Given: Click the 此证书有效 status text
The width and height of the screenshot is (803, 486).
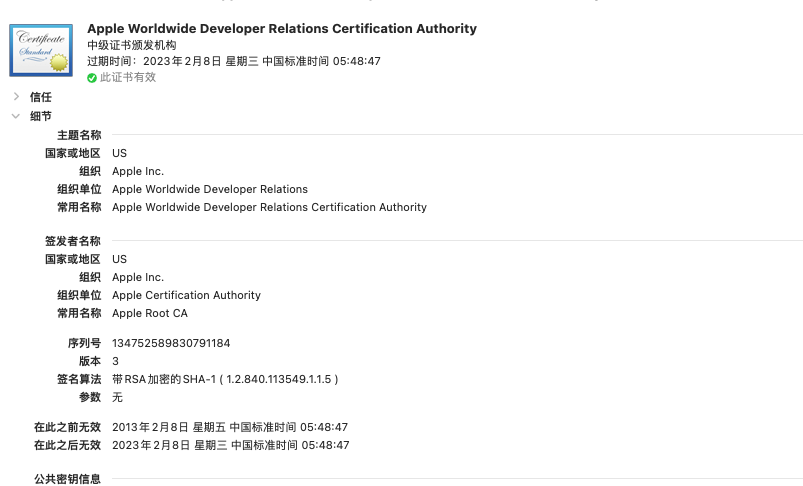Looking at the screenshot, I should tap(128, 77).
